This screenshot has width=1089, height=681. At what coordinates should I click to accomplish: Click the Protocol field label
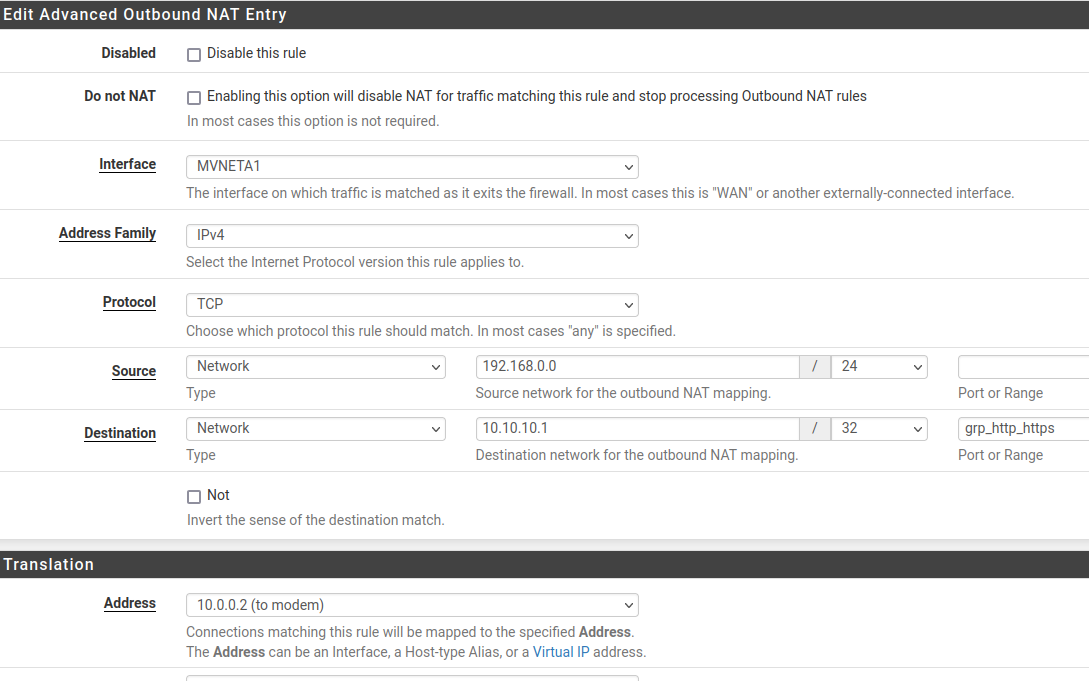(x=129, y=302)
